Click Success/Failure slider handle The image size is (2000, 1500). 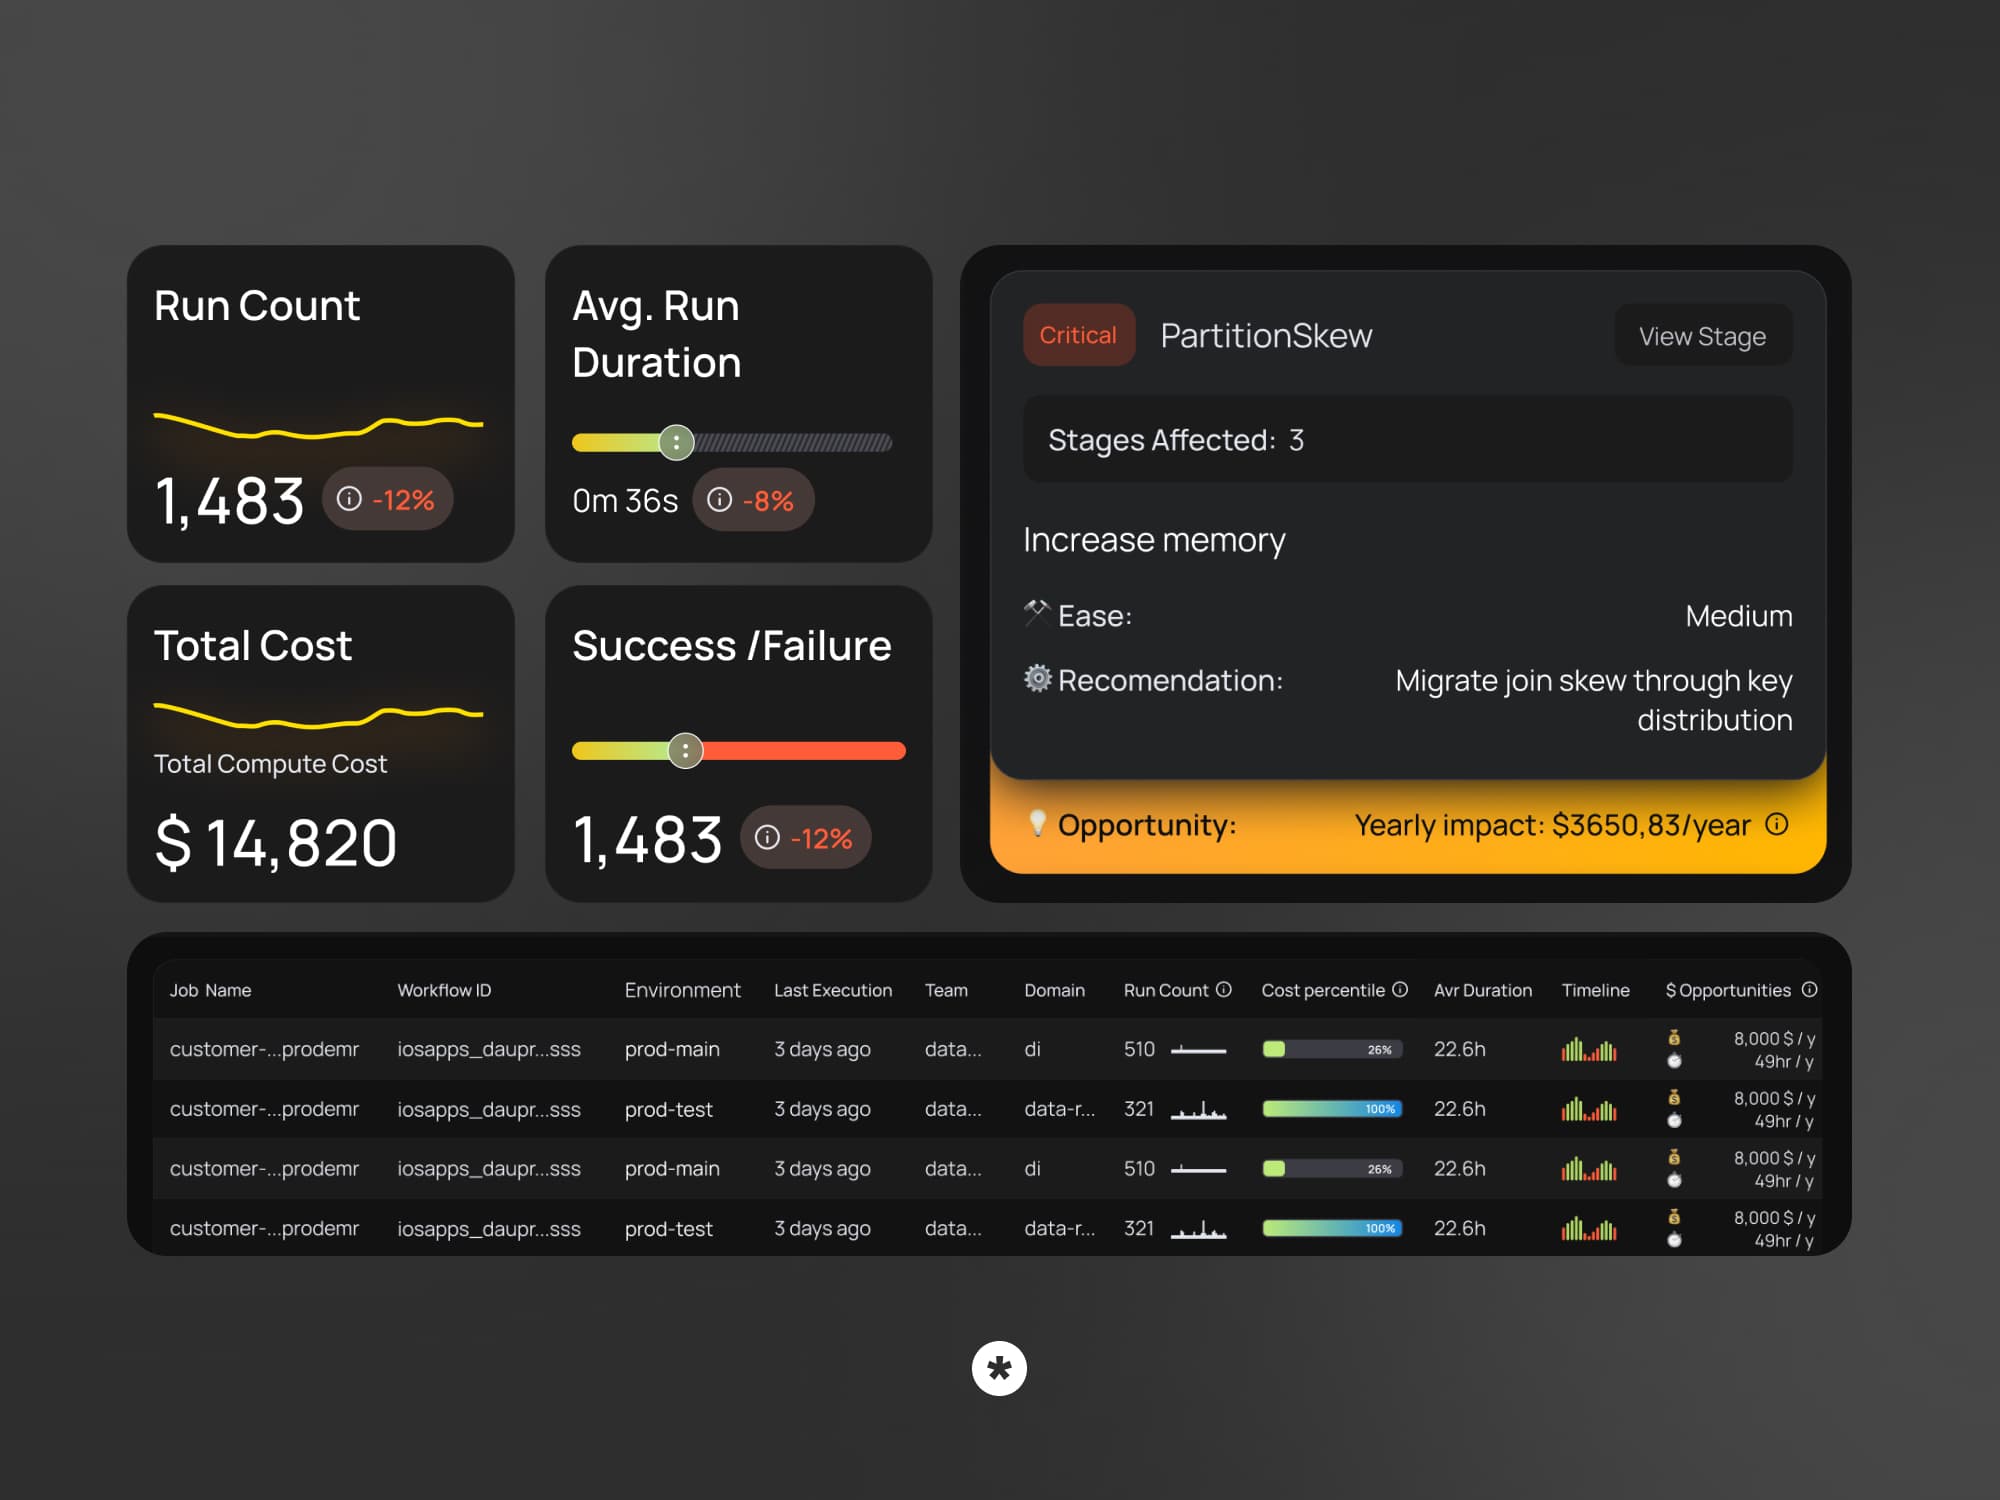(x=685, y=750)
